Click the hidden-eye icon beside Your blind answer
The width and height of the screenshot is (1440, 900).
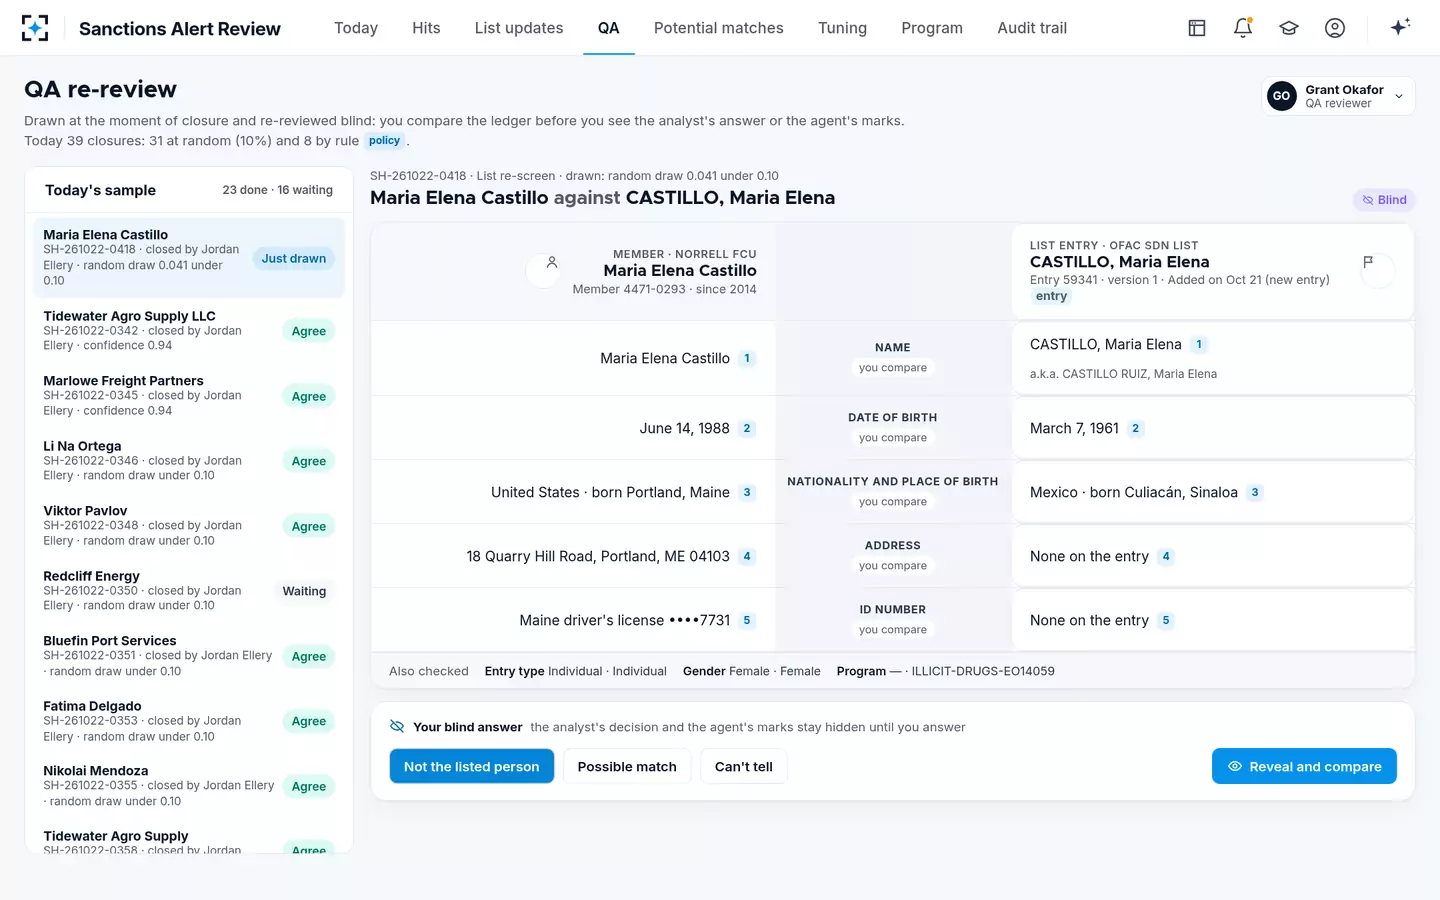(x=397, y=727)
